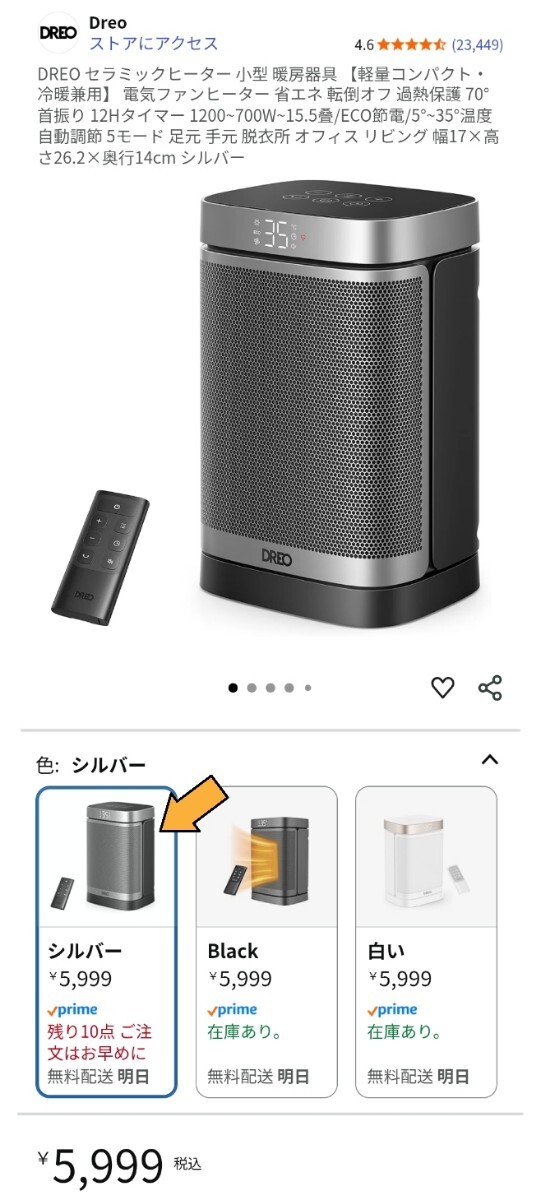550x1200 pixels.
Task: Jump to second image carousel dot
Action: [x=252, y=688]
